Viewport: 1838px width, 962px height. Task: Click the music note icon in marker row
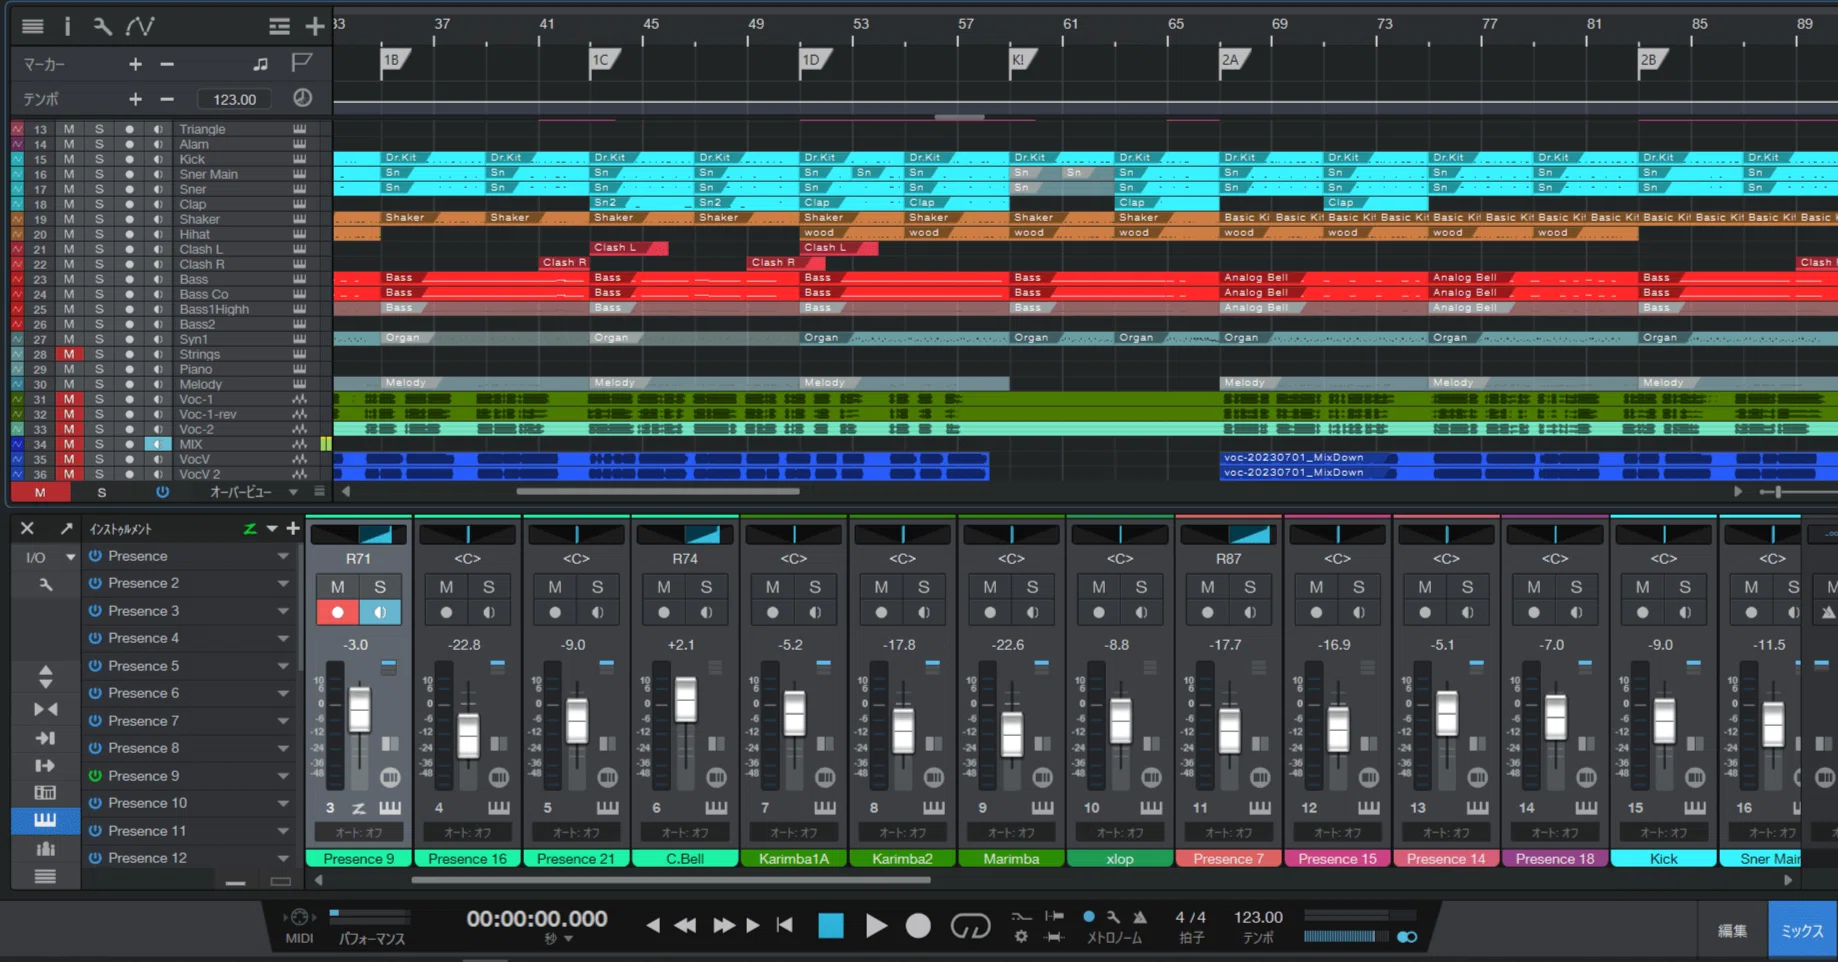pos(261,64)
